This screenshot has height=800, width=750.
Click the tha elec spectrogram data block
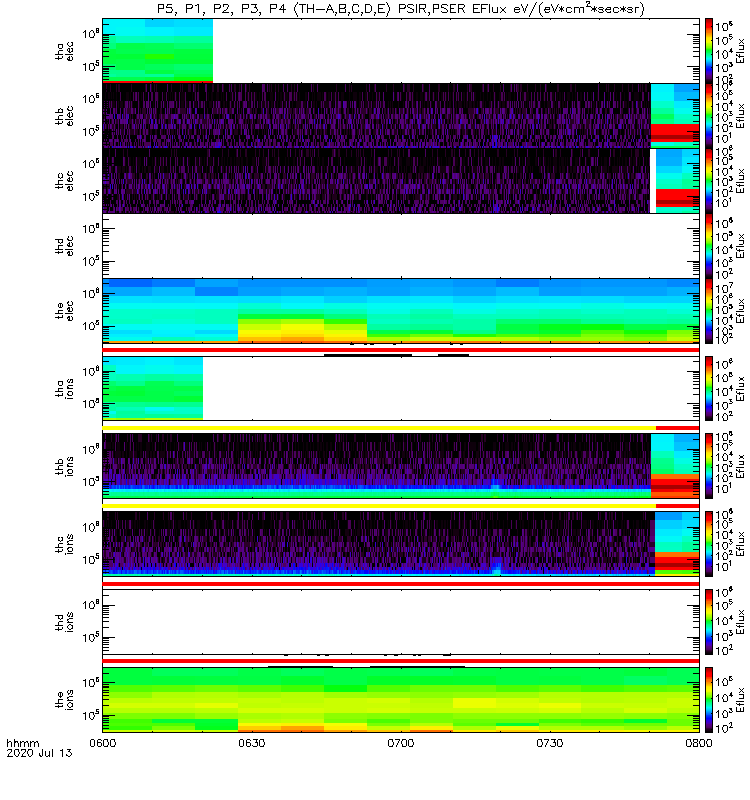point(158,51)
